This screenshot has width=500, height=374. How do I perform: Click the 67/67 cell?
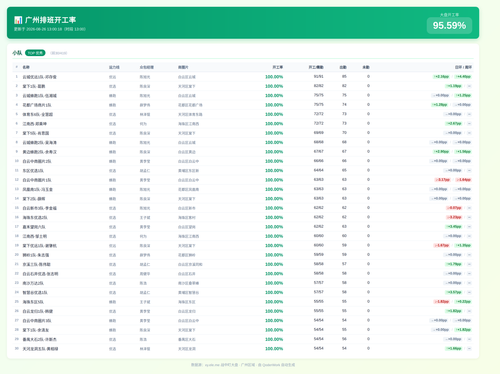click(x=318, y=152)
